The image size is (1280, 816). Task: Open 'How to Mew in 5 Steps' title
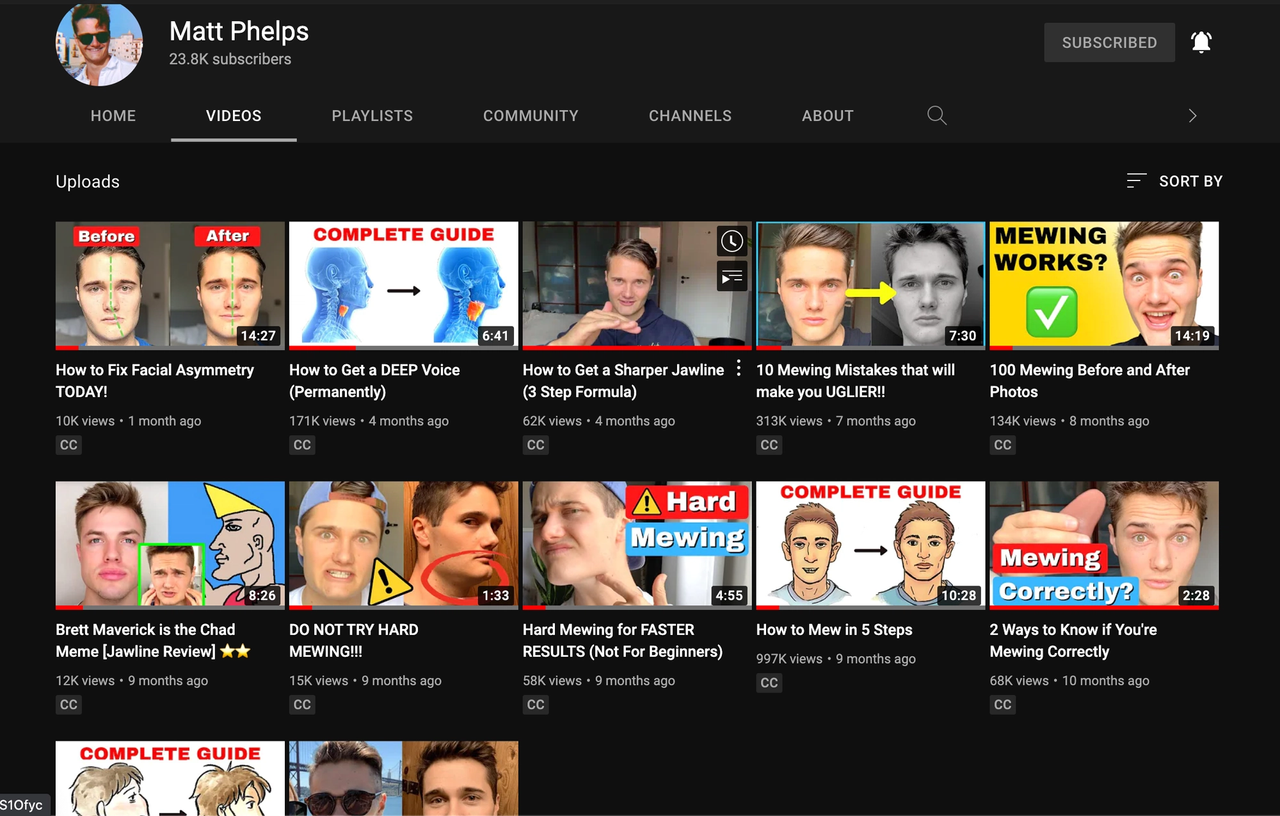coord(834,629)
